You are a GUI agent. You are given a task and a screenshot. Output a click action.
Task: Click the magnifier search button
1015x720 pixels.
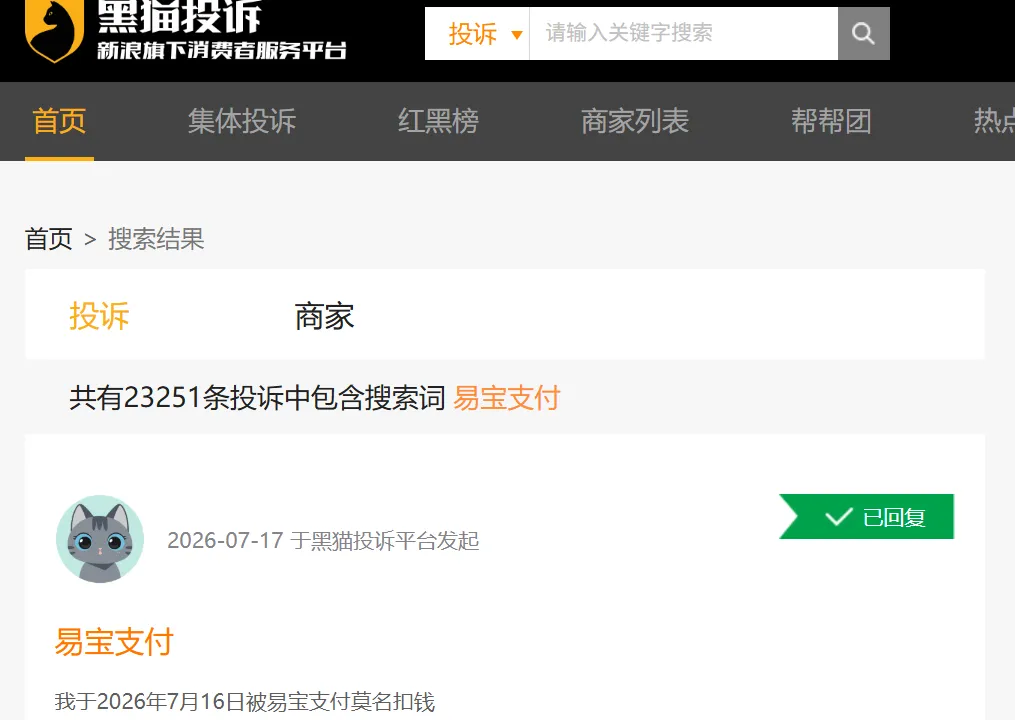(864, 34)
